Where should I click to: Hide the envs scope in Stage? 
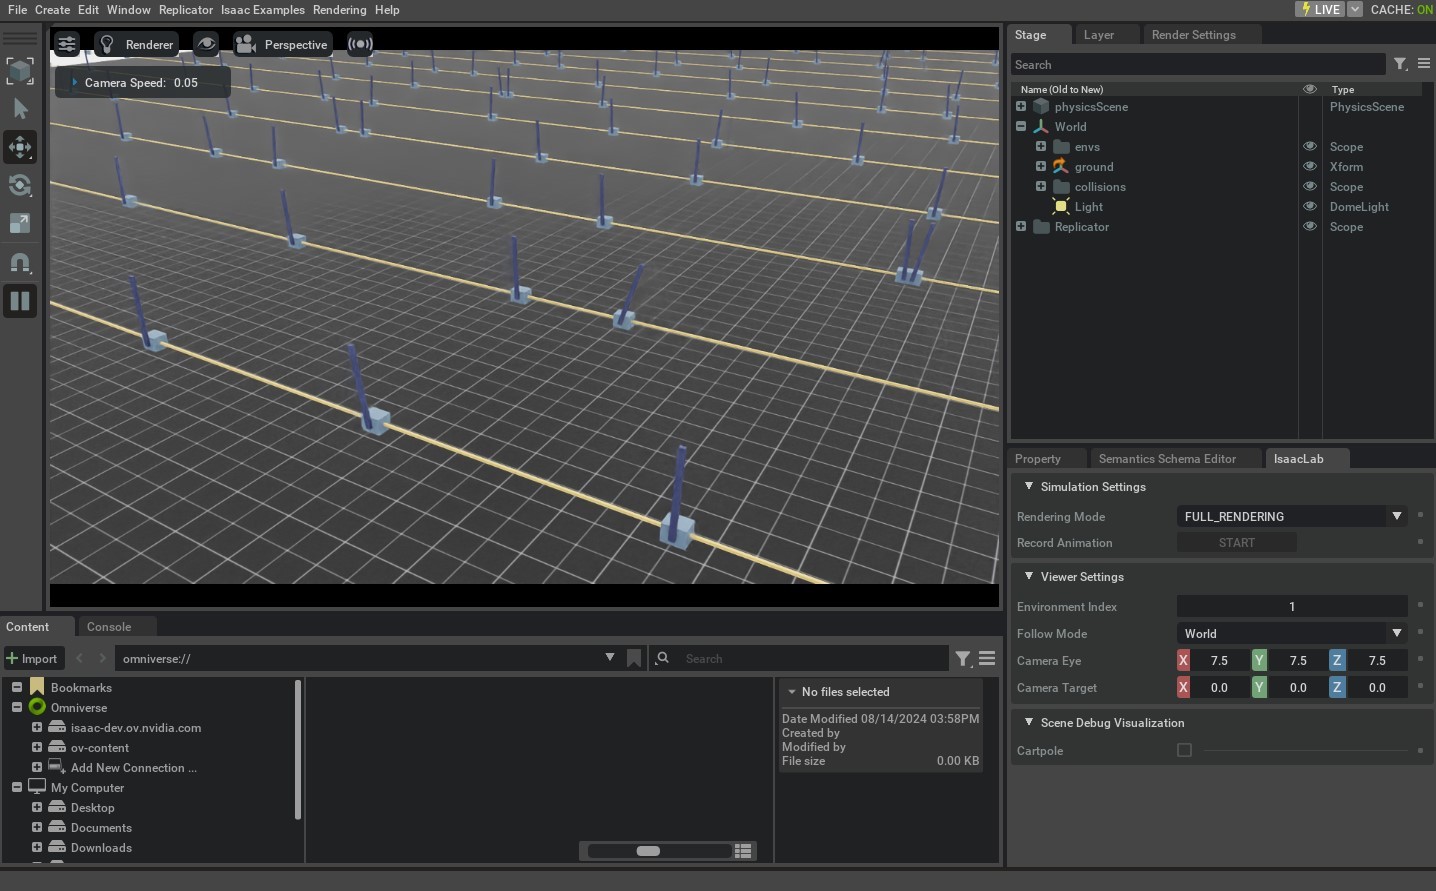(x=1309, y=147)
